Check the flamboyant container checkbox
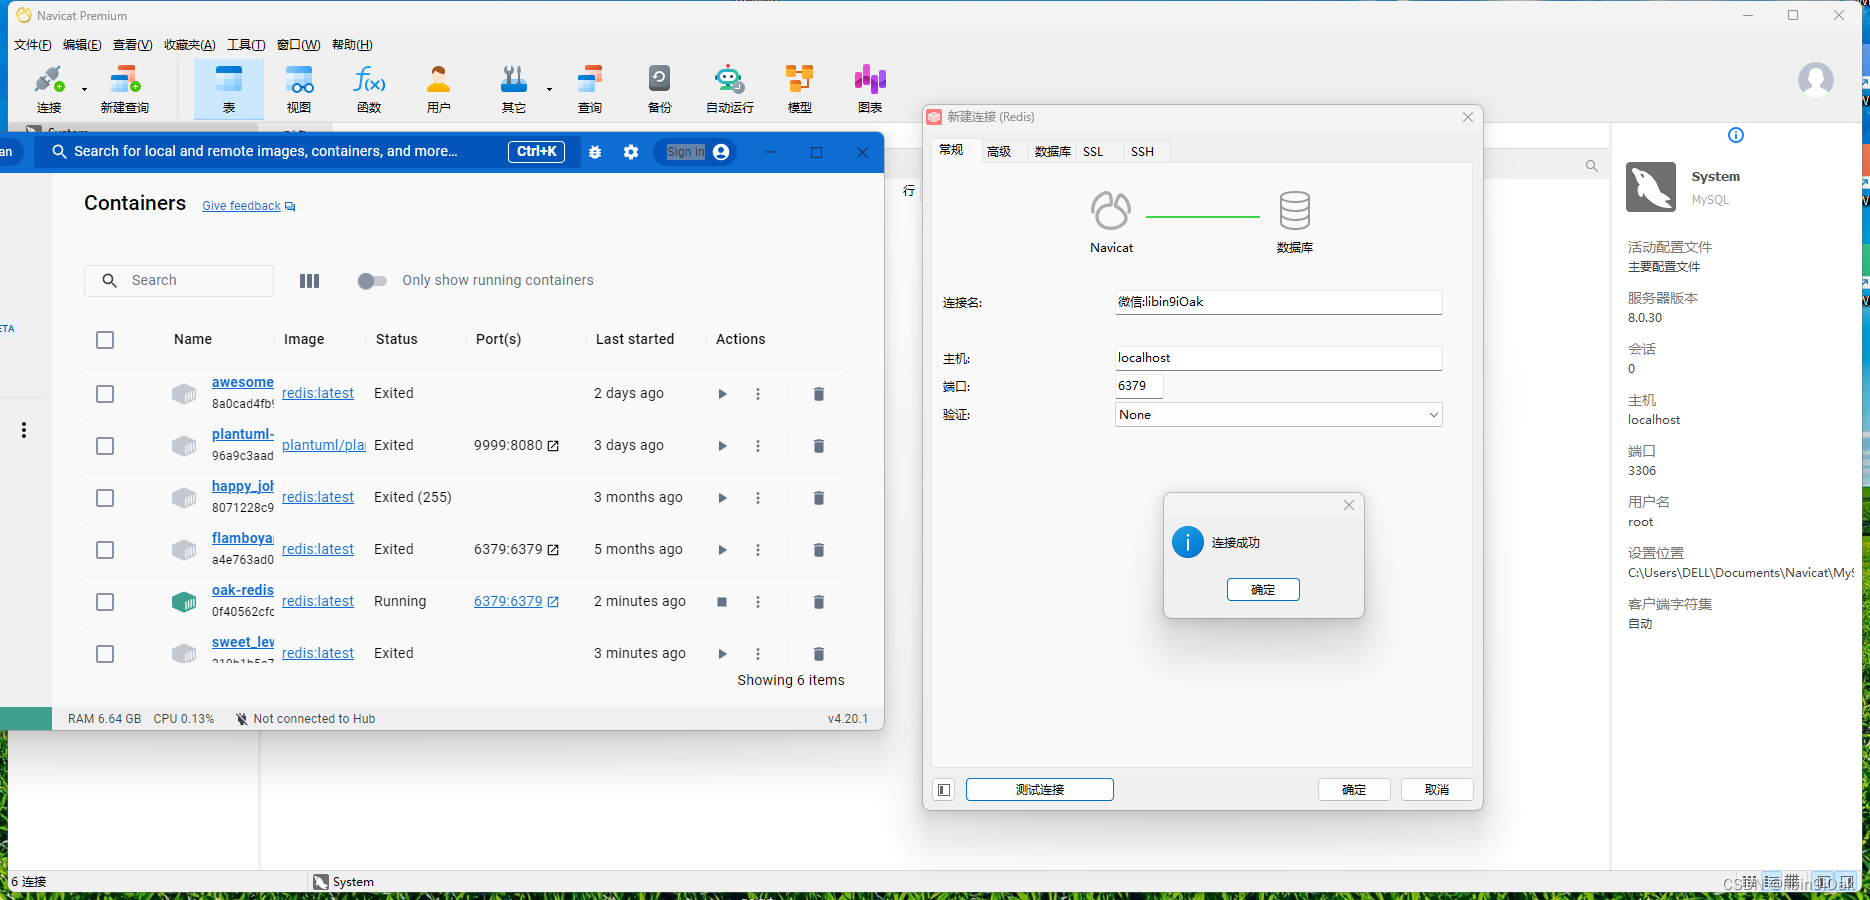 tap(105, 550)
